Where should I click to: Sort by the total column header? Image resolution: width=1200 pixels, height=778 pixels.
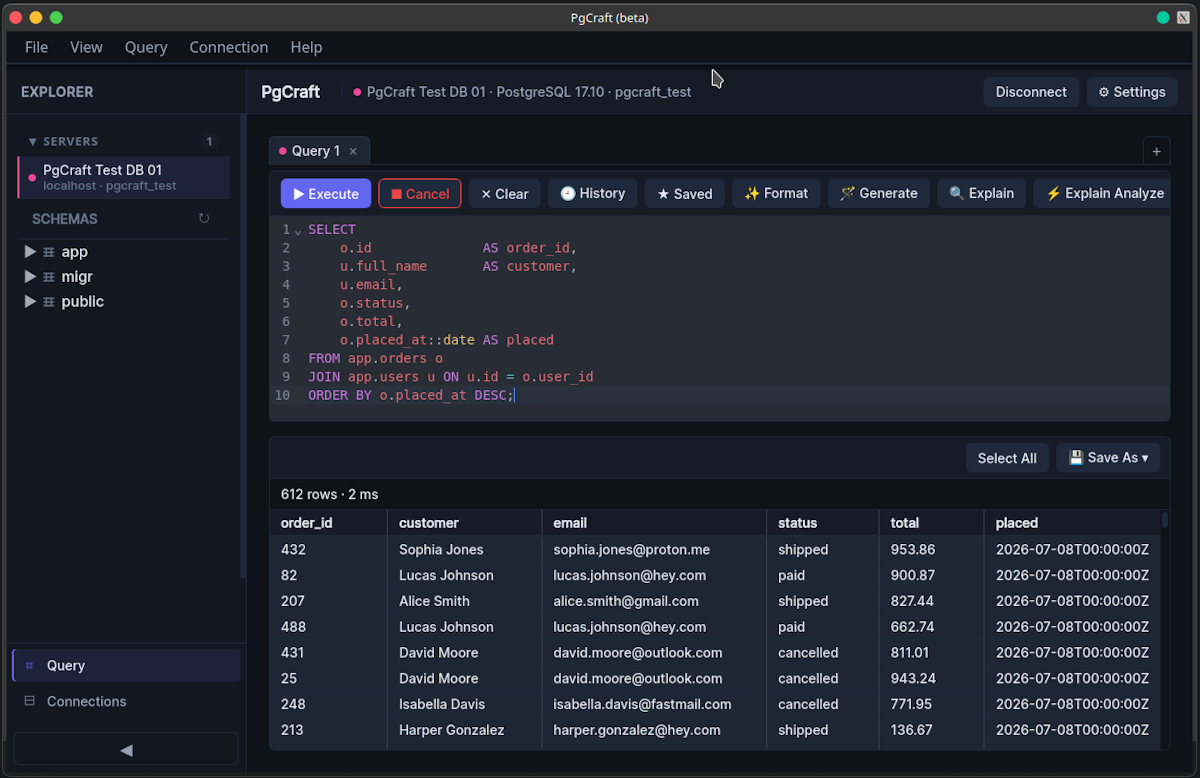(x=931, y=523)
